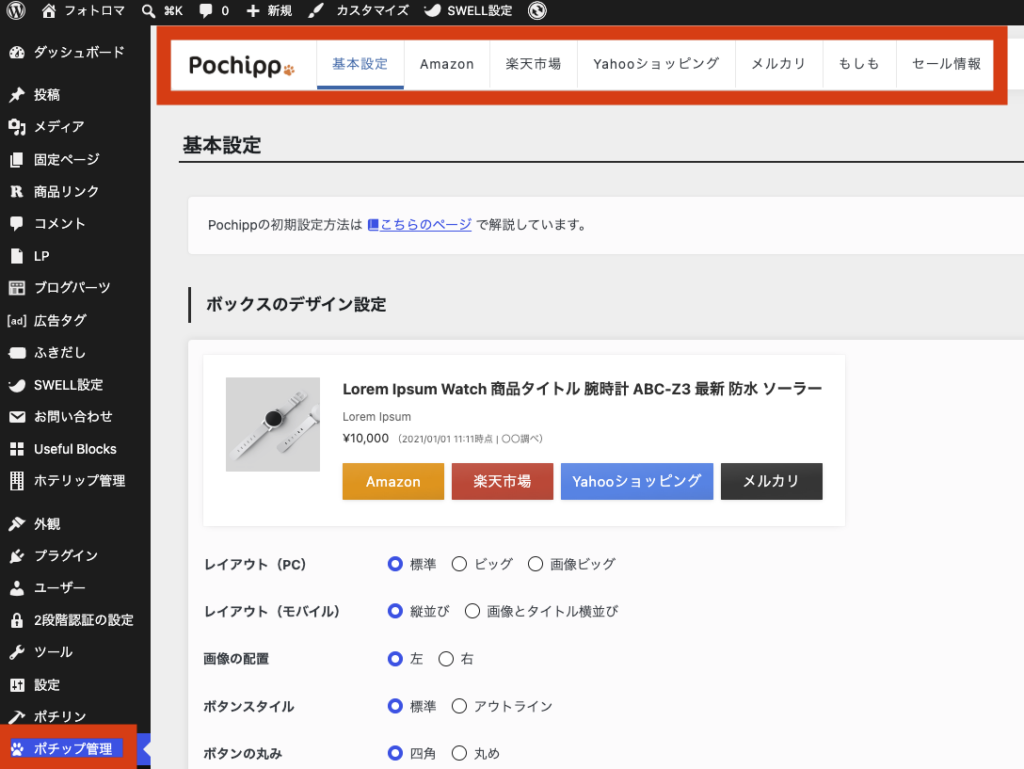
Task: Select 画像とタイトル横並び mobile layout
Action: tap(472, 611)
